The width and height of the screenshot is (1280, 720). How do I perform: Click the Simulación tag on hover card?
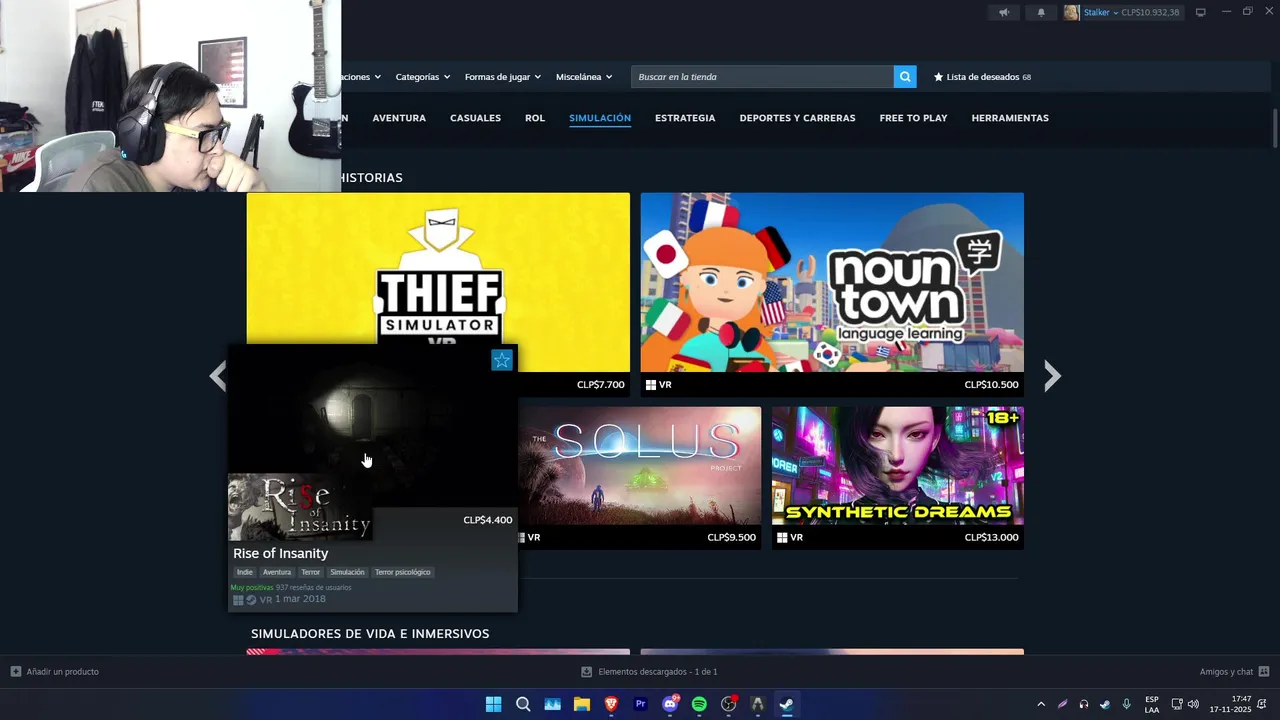pos(347,572)
